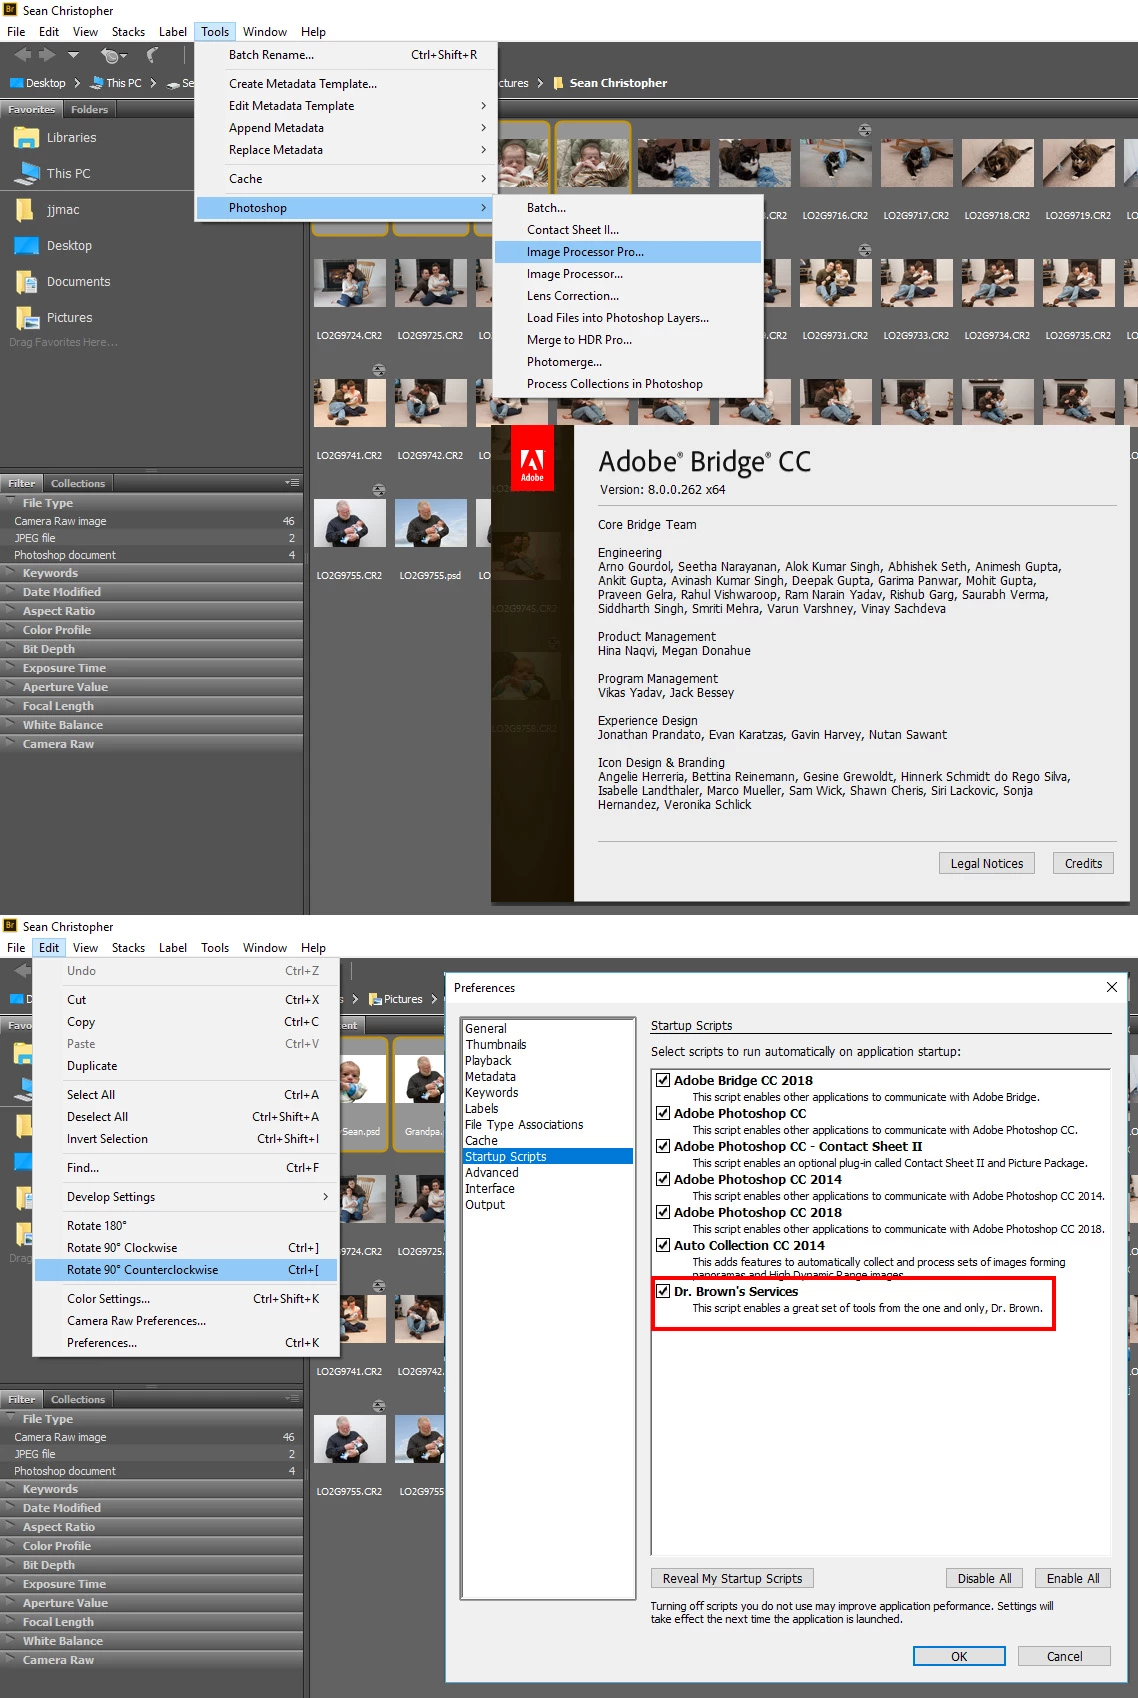The image size is (1138, 1698).
Task: Select Rotate 90° Counterclockwise in Edit menu
Action: tap(186, 1270)
